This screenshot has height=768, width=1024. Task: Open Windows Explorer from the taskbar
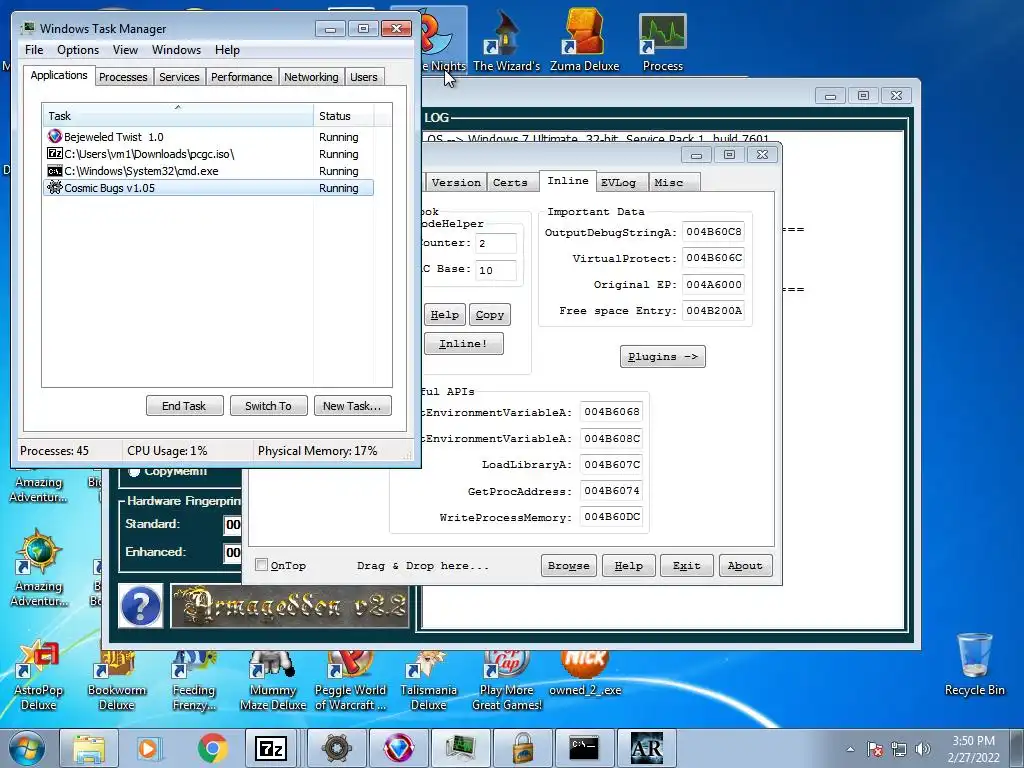(x=89, y=748)
